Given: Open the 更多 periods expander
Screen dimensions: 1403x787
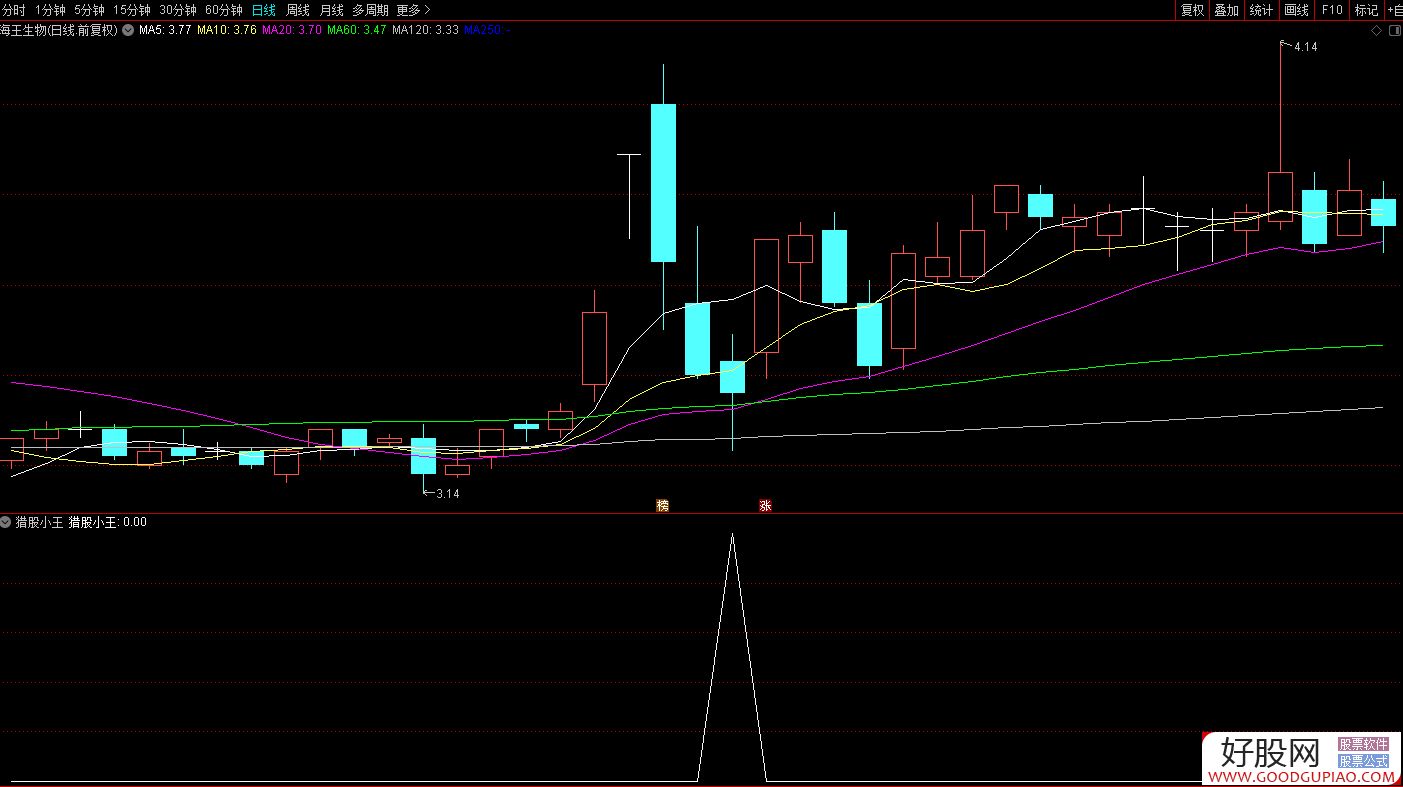Looking at the screenshot, I should tap(413, 10).
